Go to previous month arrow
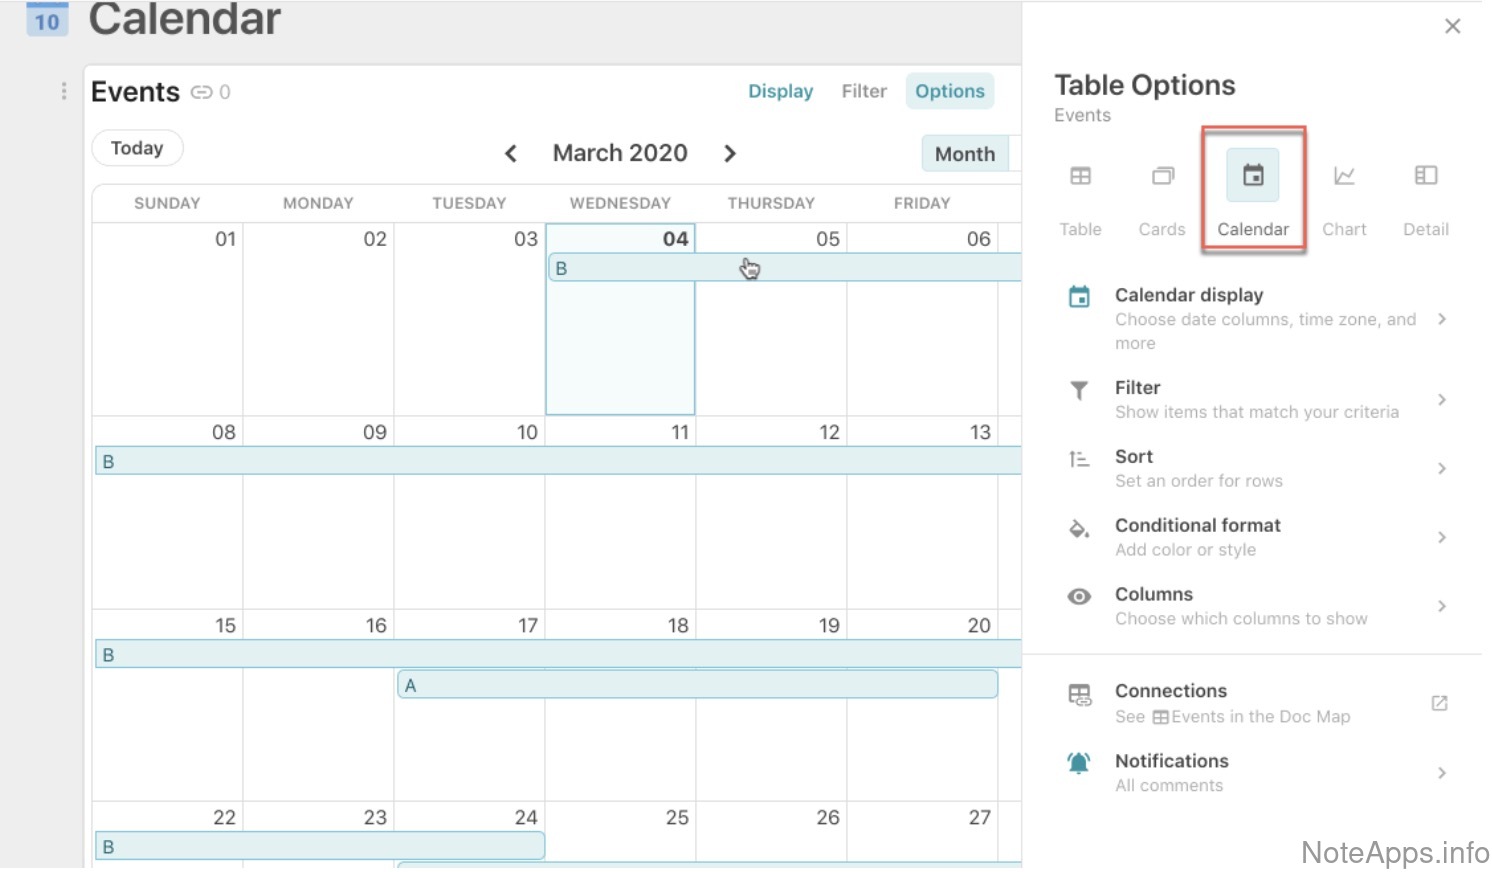Viewport: 1492px width, 872px height. 511,154
